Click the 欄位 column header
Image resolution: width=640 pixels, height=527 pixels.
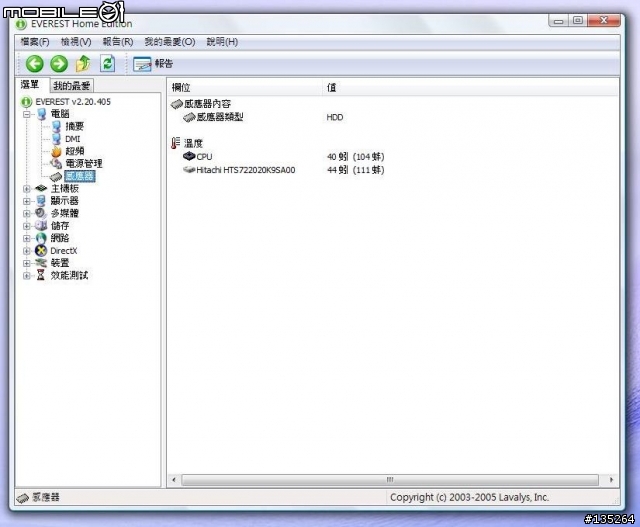[245, 87]
